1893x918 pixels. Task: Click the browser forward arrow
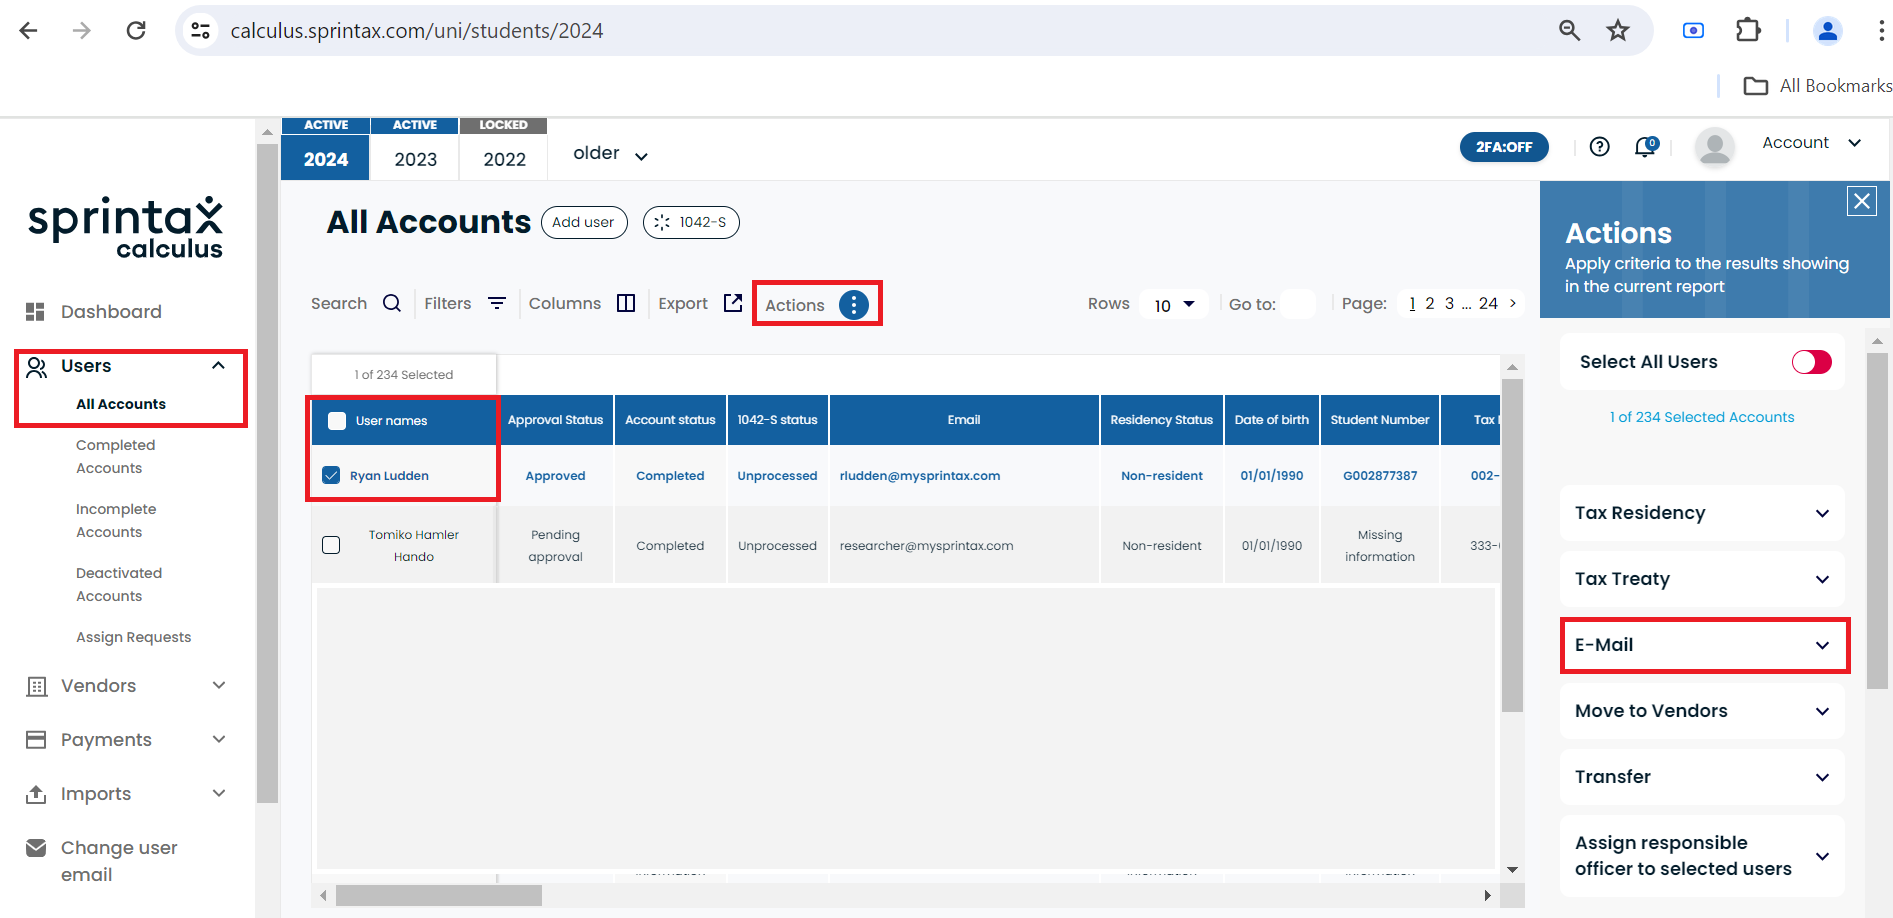pos(82,30)
